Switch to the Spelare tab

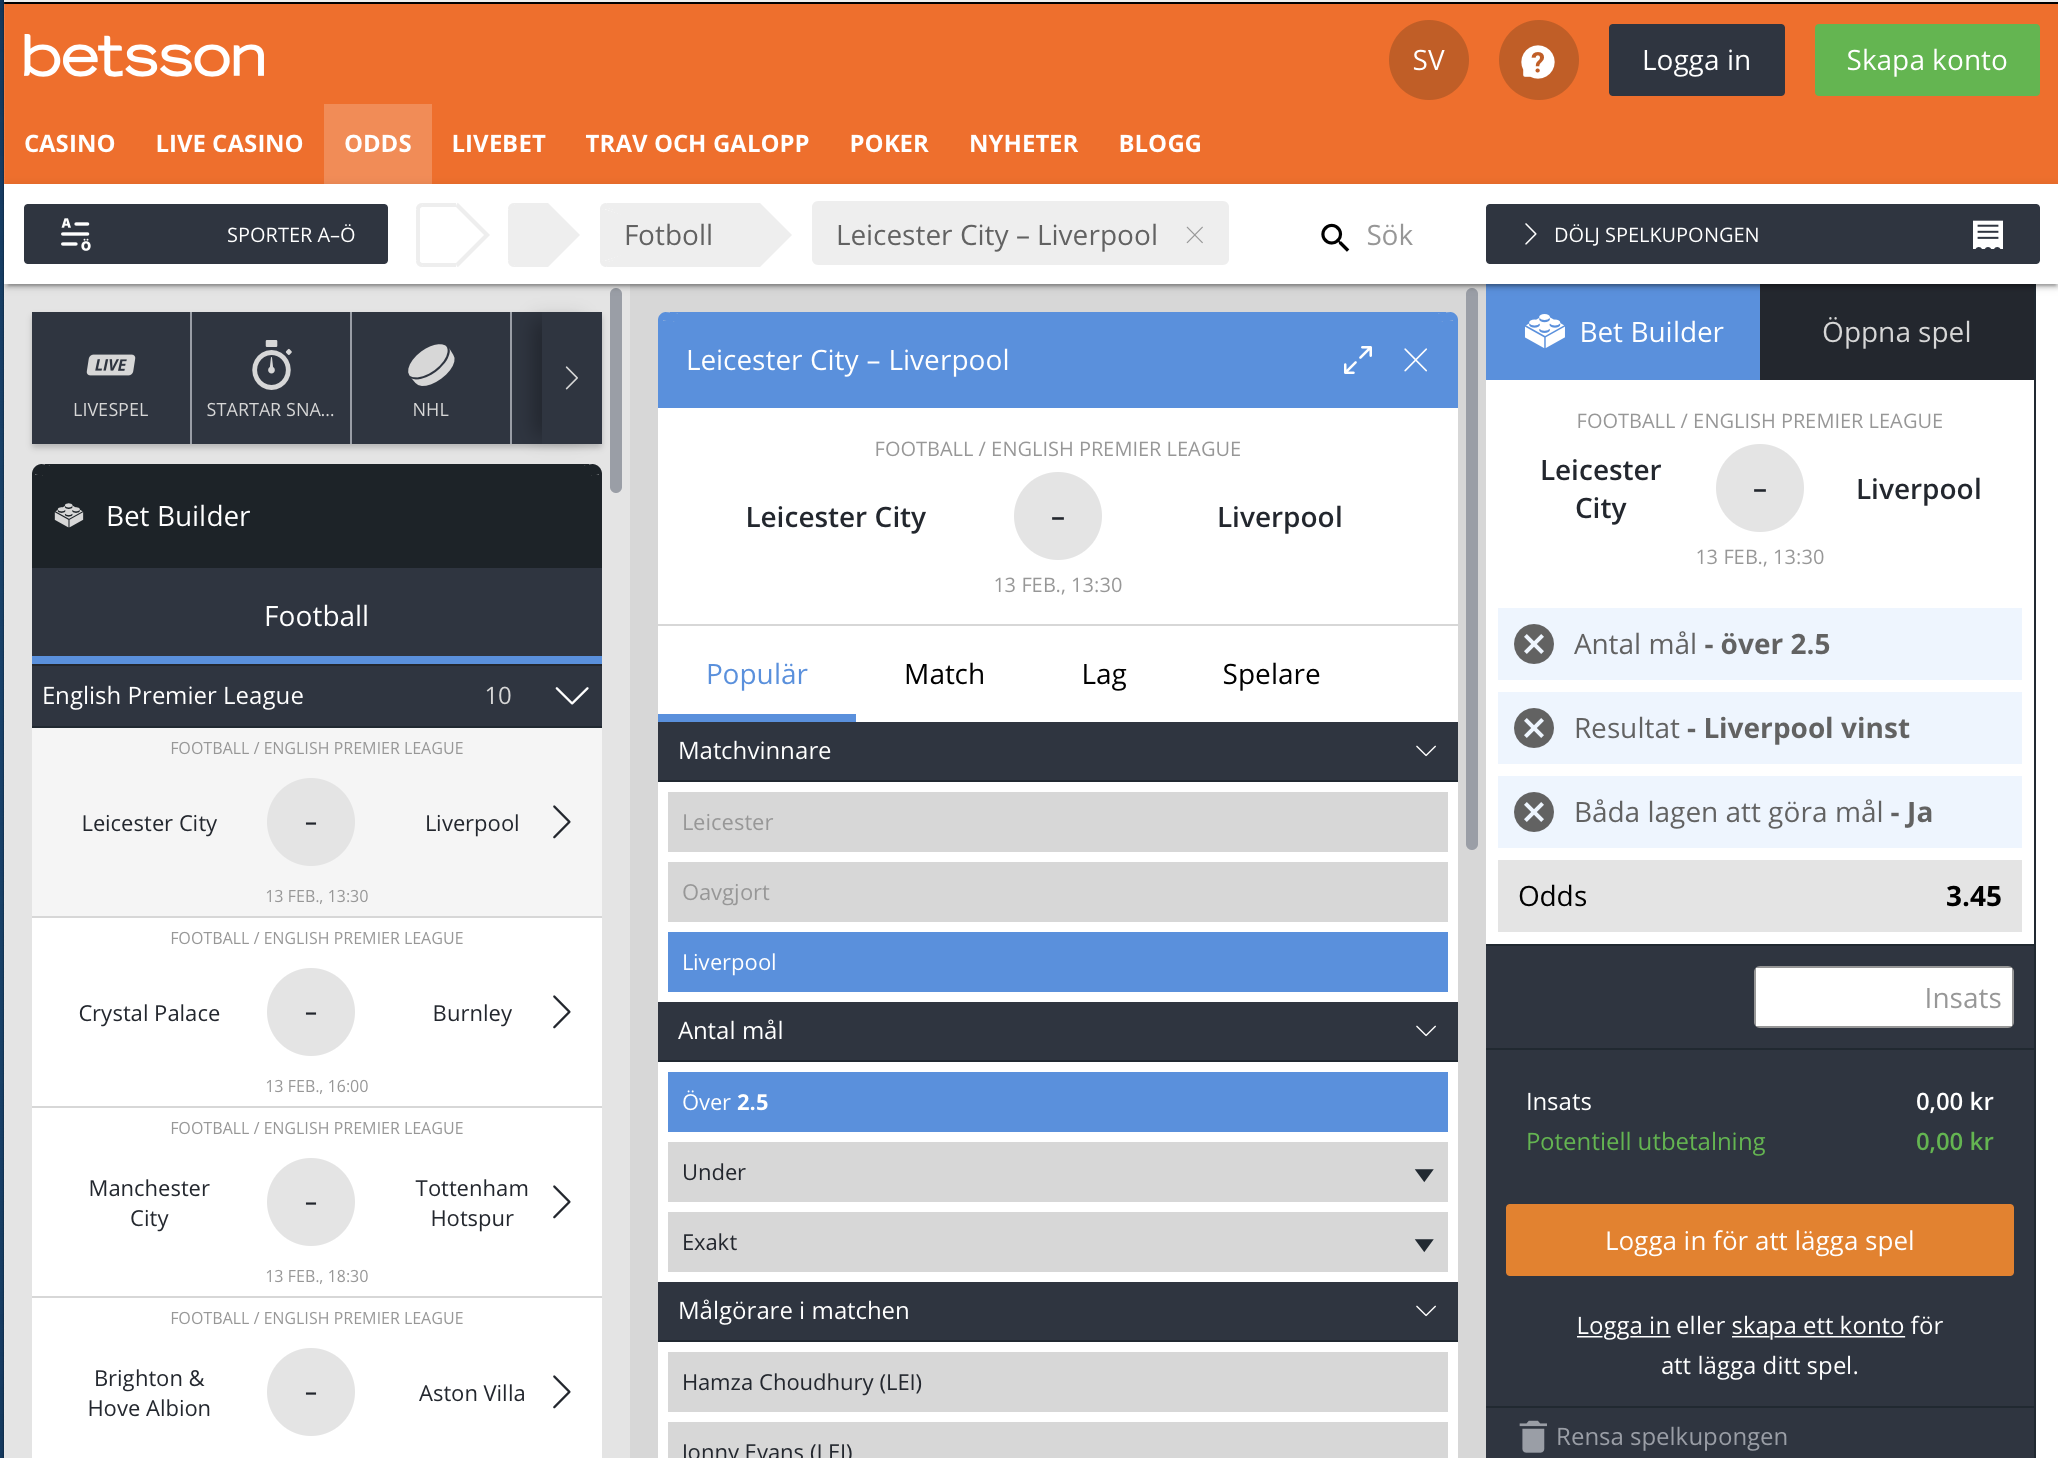point(1271,674)
